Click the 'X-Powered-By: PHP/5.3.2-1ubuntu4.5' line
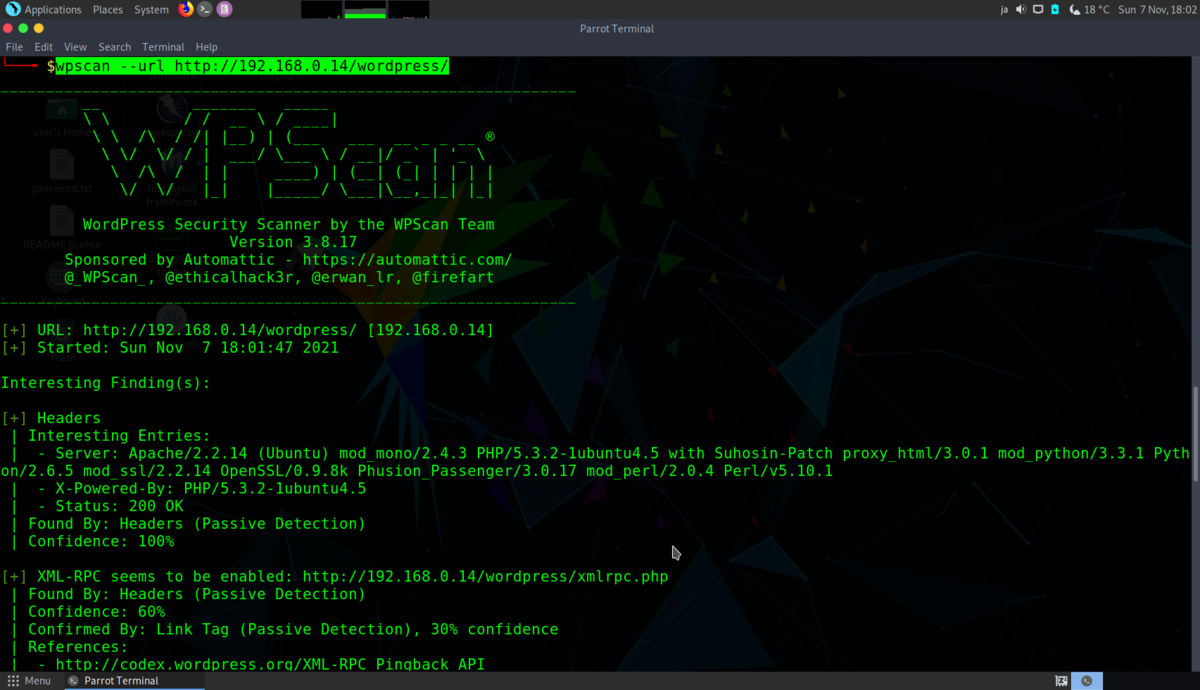The width and height of the screenshot is (1200, 690). [x=202, y=488]
